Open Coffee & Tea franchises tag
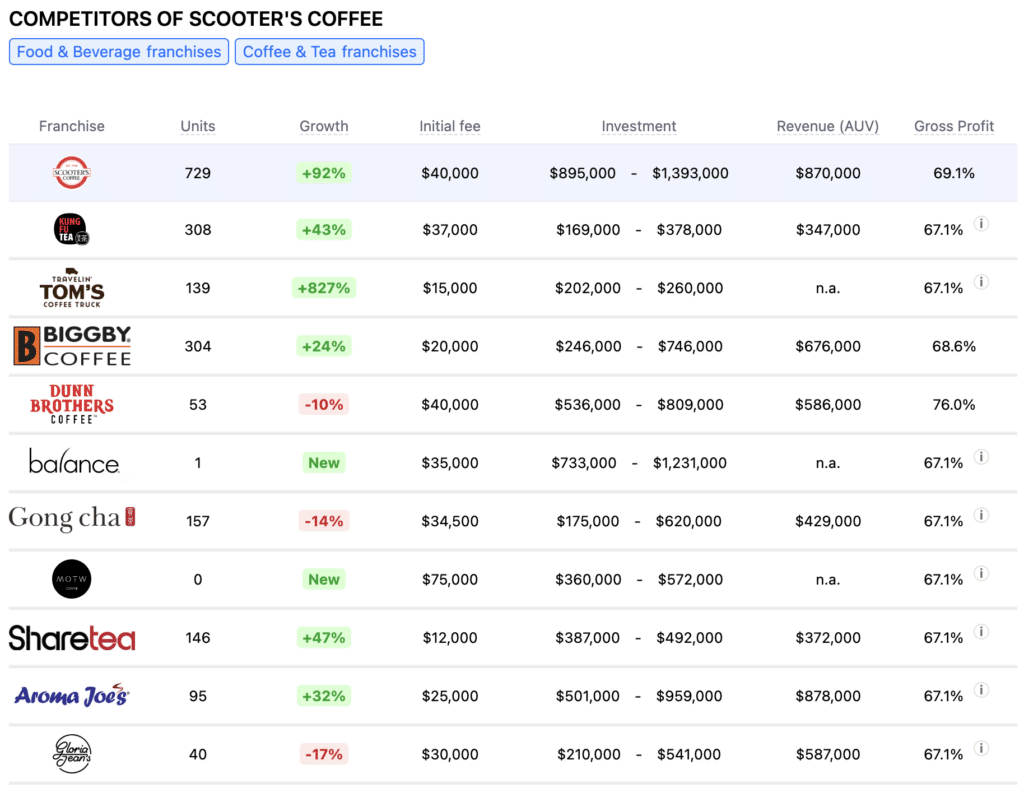 pos(330,52)
